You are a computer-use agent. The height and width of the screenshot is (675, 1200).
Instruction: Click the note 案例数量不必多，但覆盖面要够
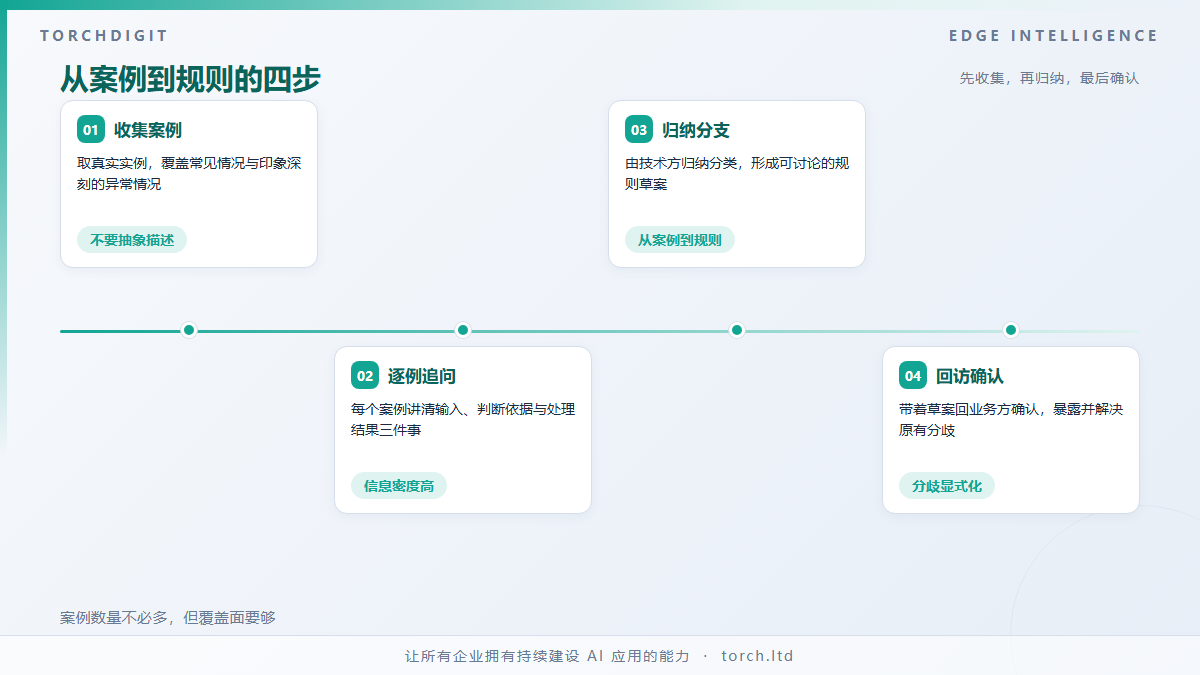[x=168, y=618]
